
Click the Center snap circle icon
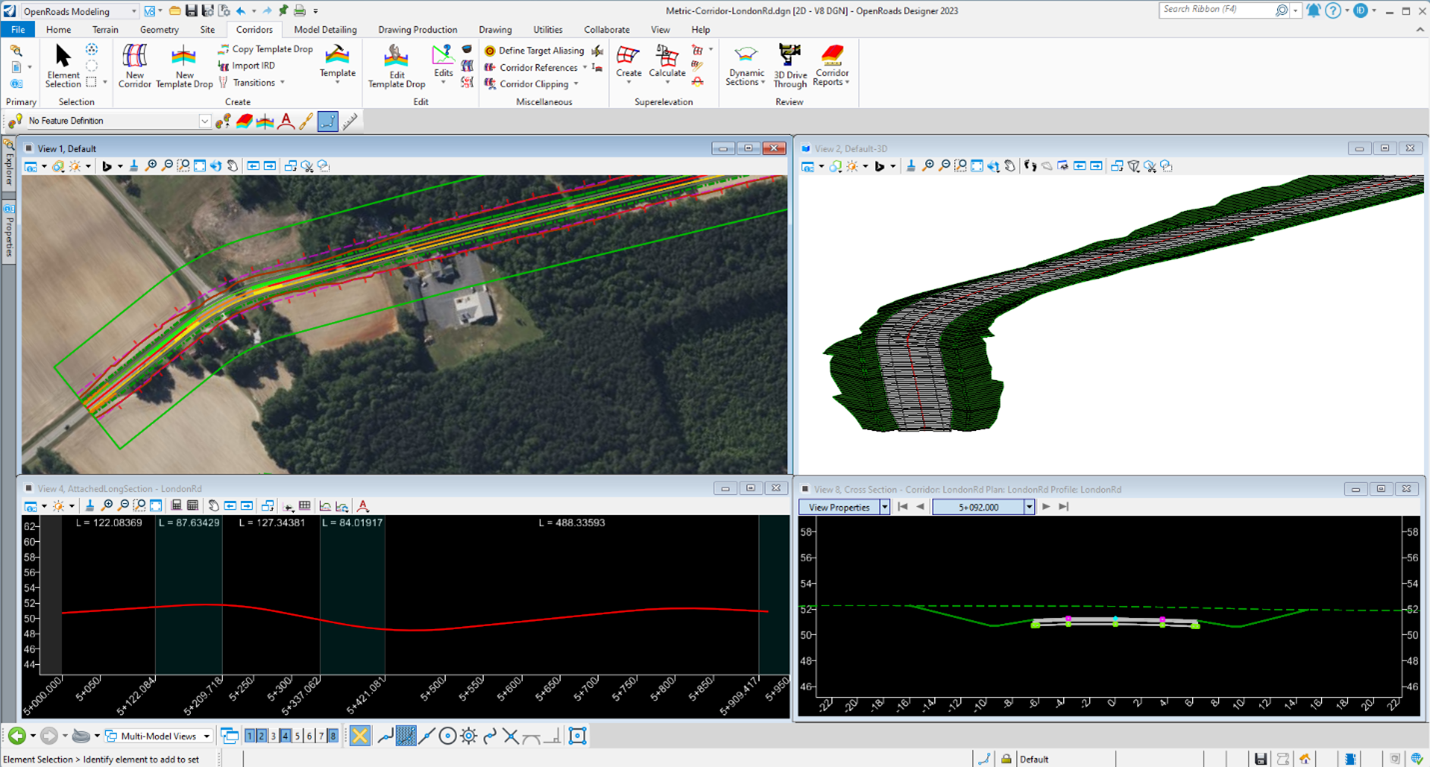(448, 736)
